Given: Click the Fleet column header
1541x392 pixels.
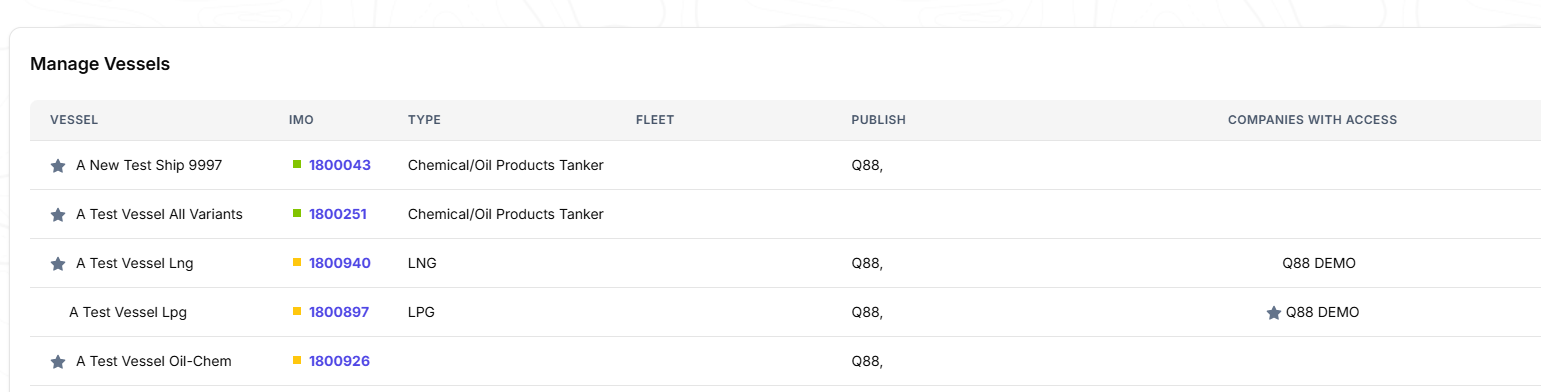Looking at the screenshot, I should point(655,120).
